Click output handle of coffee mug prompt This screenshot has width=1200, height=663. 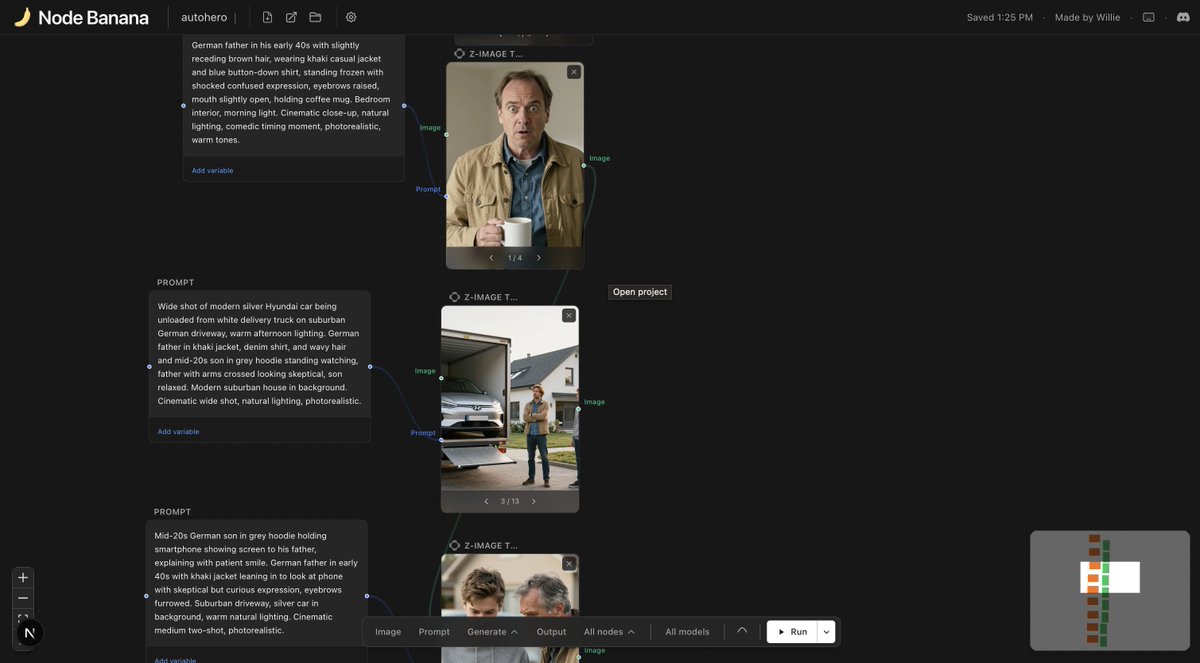click(x=404, y=105)
